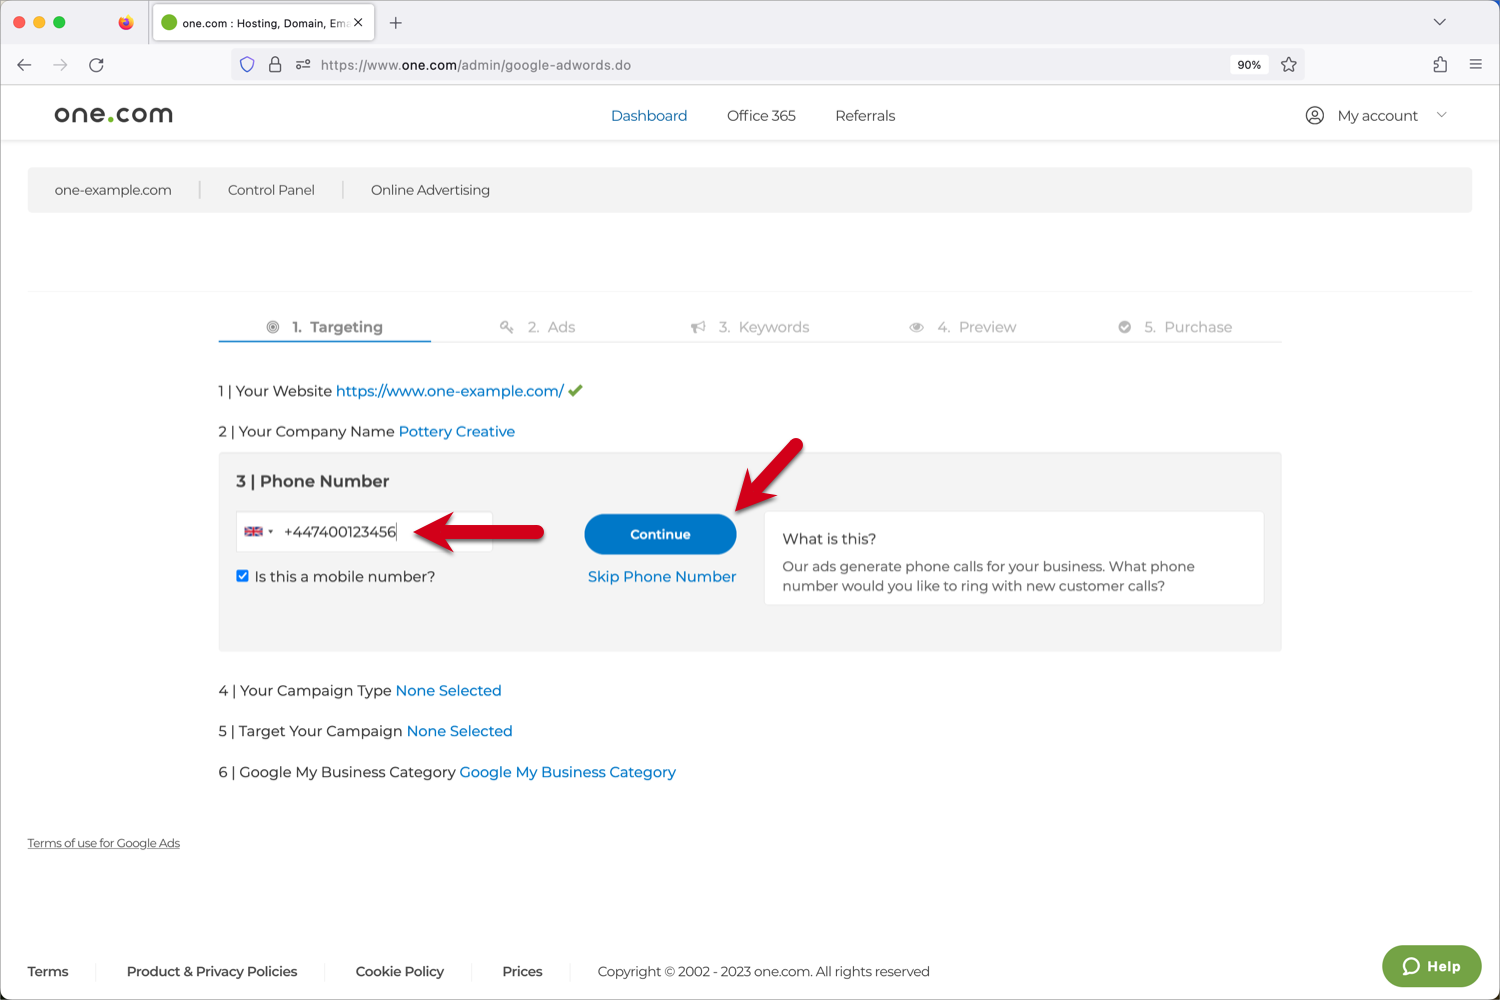
Task: Click the target icon beside step 1 Targeting
Action: tap(272, 326)
